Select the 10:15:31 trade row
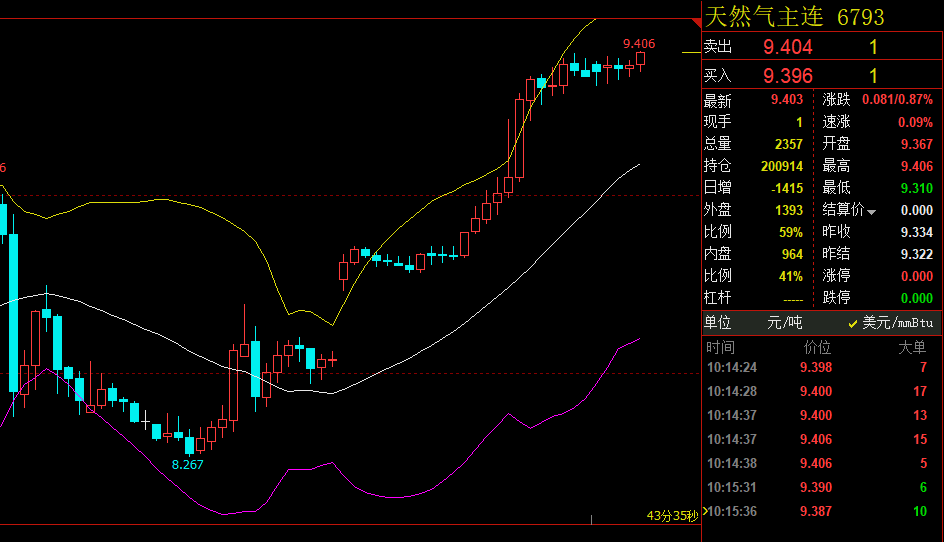 coord(821,488)
